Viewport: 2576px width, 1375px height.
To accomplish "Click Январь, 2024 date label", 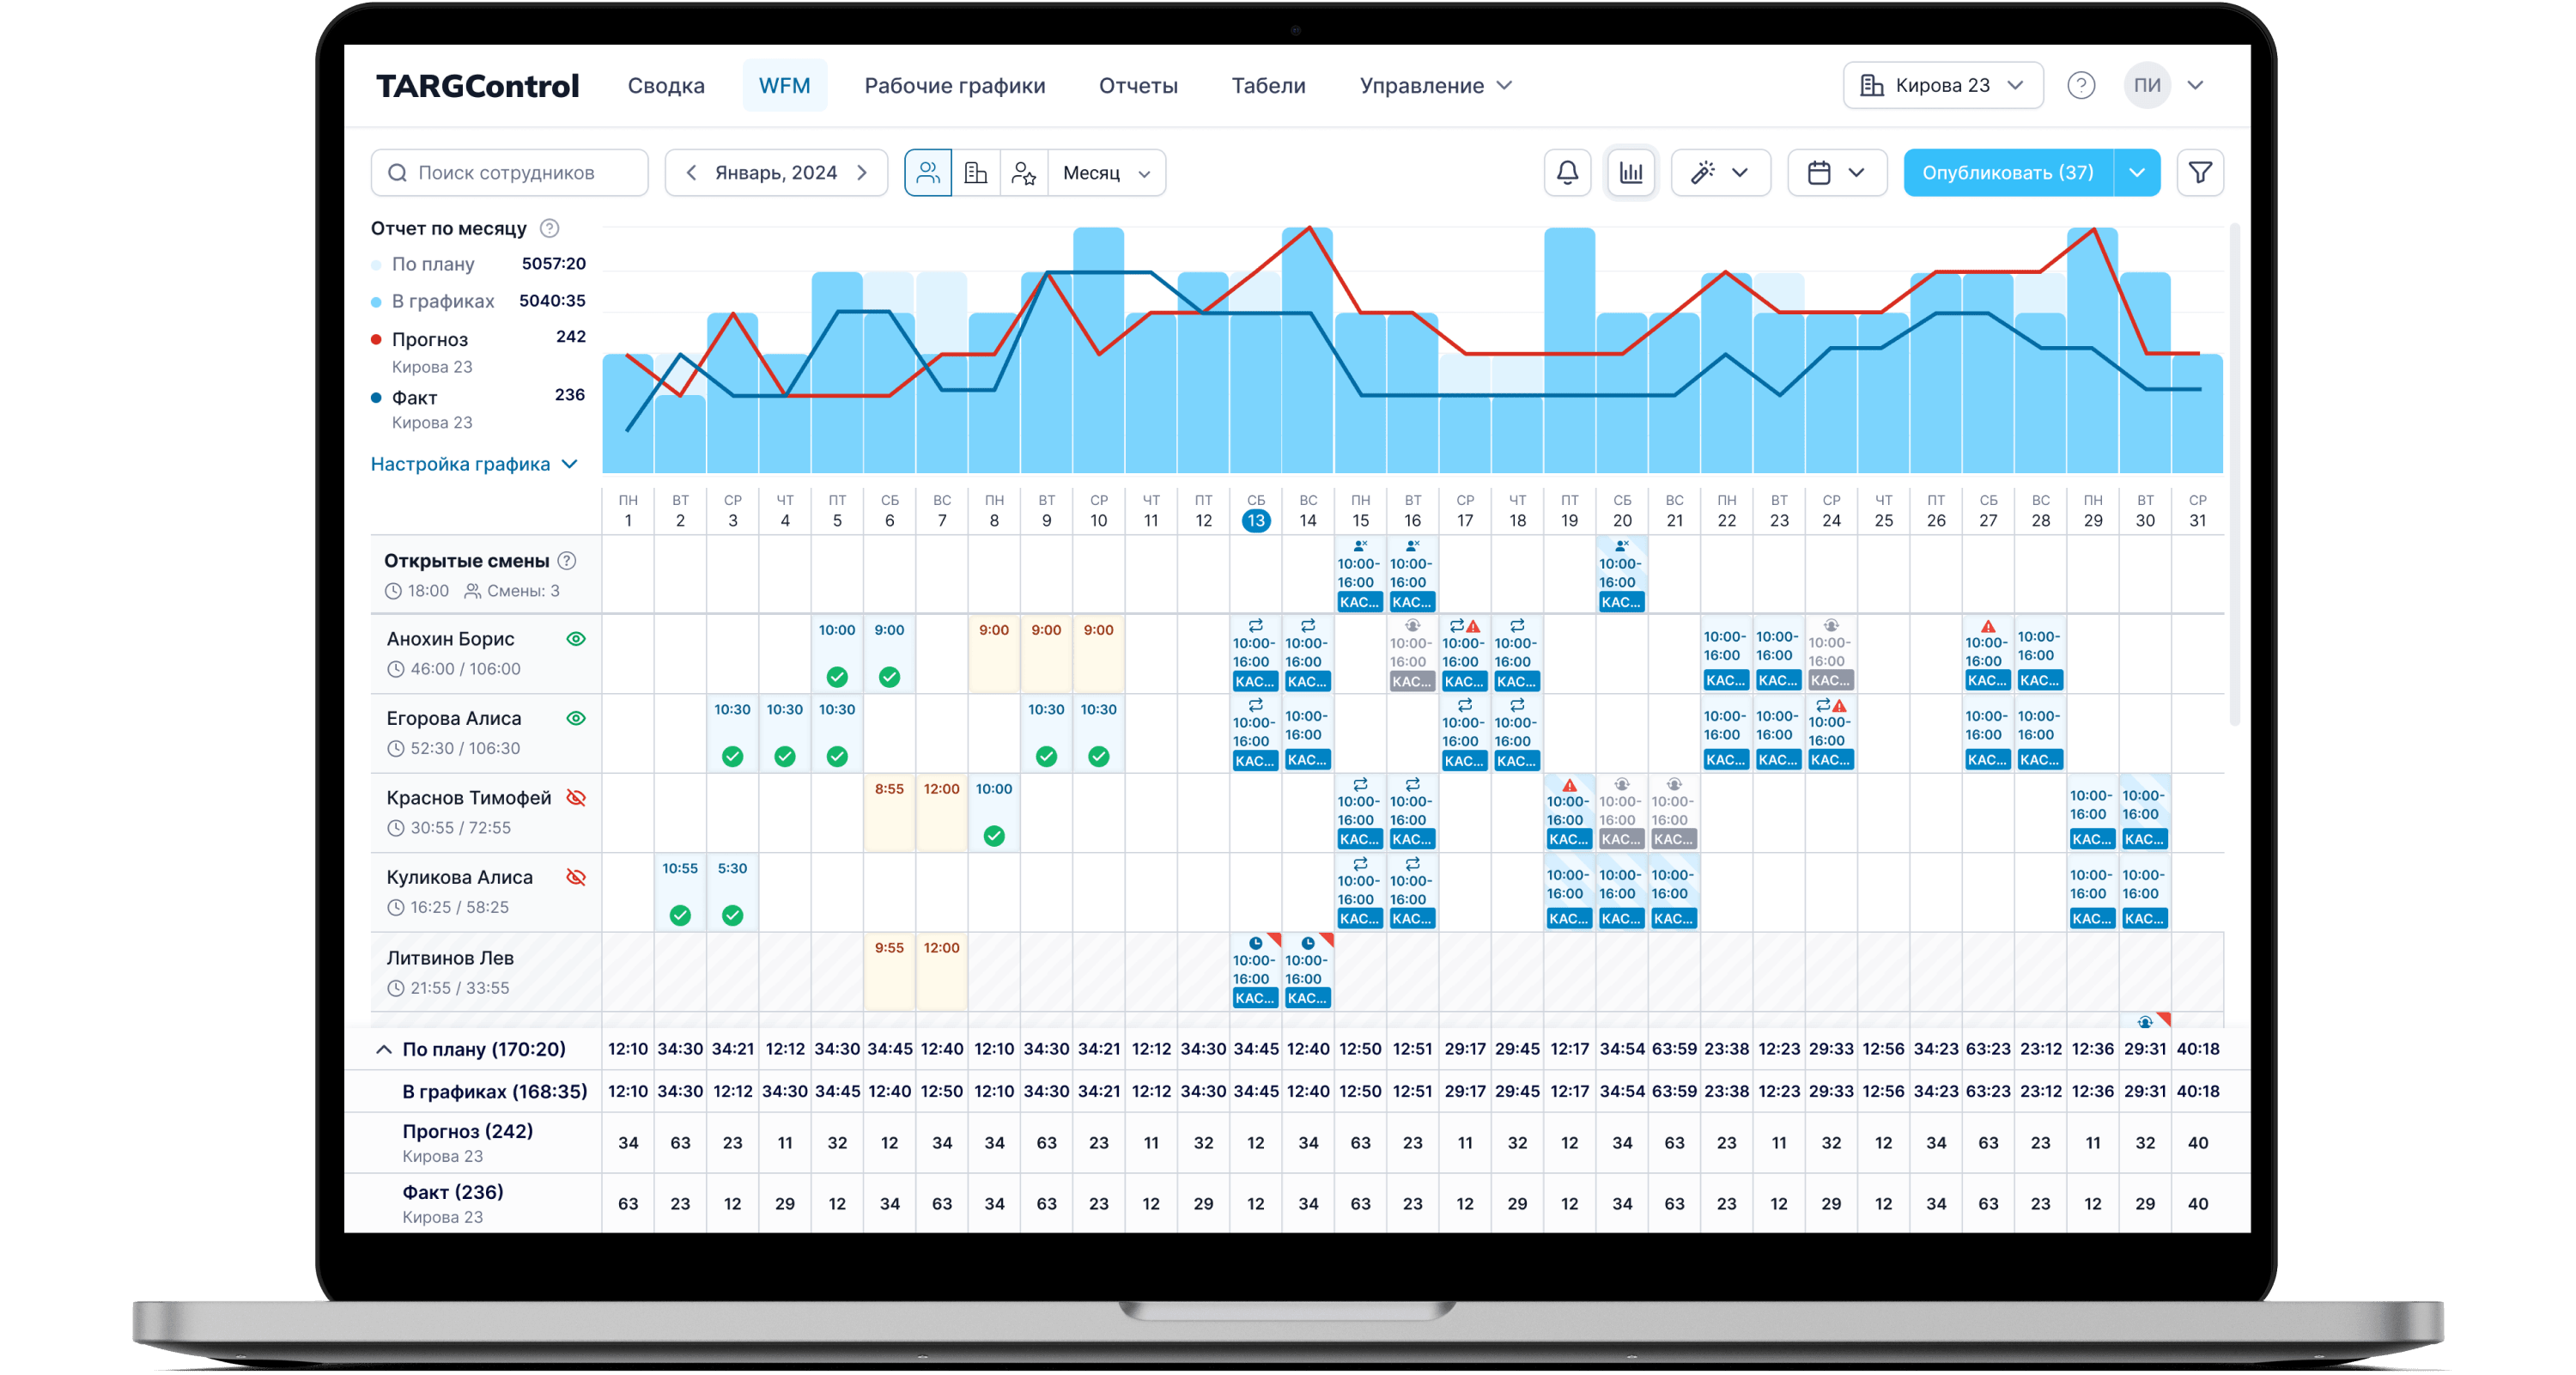I will coord(776,173).
